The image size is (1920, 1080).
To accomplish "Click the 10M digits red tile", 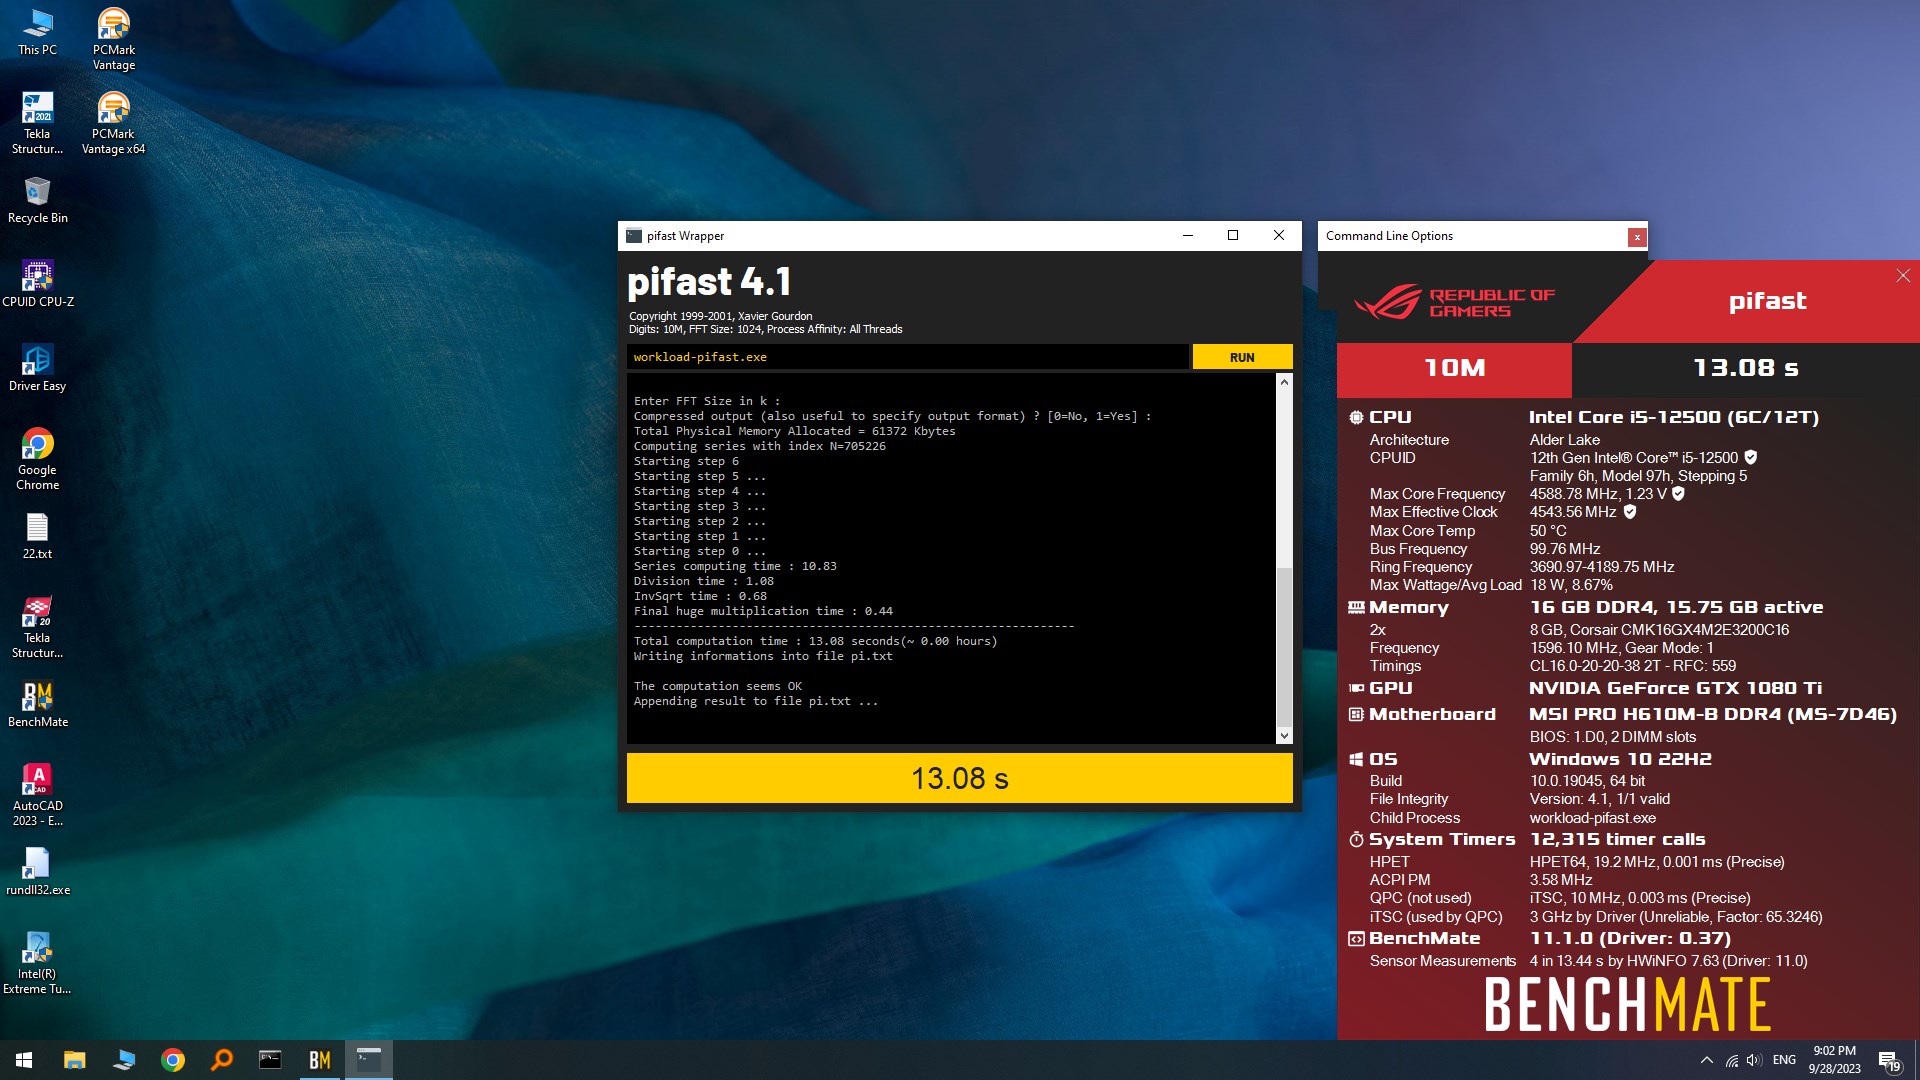I will coord(1454,369).
